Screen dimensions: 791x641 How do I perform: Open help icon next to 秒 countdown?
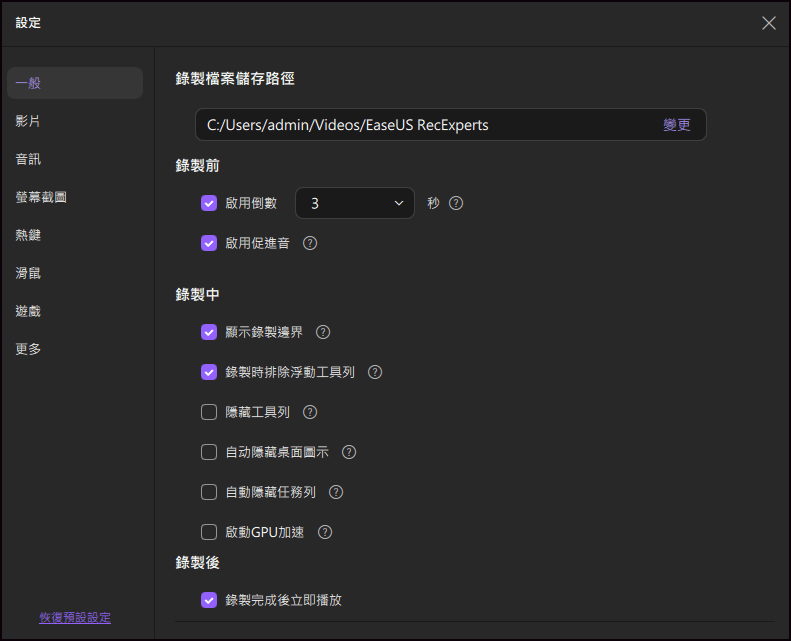pos(456,203)
